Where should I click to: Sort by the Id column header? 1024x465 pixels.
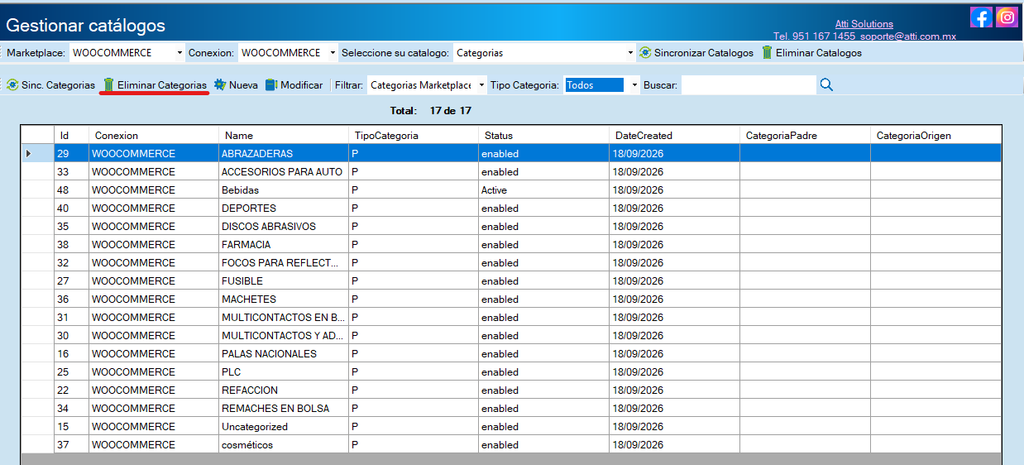[x=71, y=135]
